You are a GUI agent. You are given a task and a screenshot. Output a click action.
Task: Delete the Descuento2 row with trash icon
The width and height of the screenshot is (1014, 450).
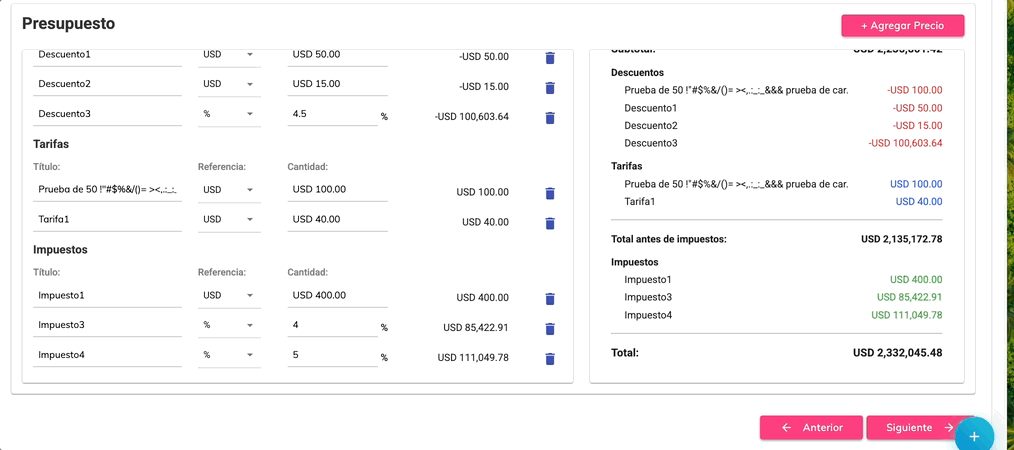click(549, 87)
